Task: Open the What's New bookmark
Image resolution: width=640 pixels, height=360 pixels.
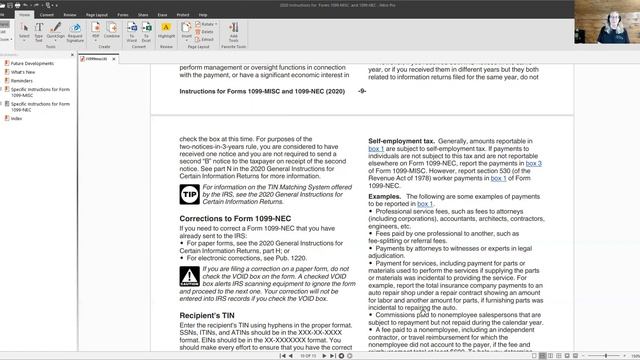Action: coord(23,72)
